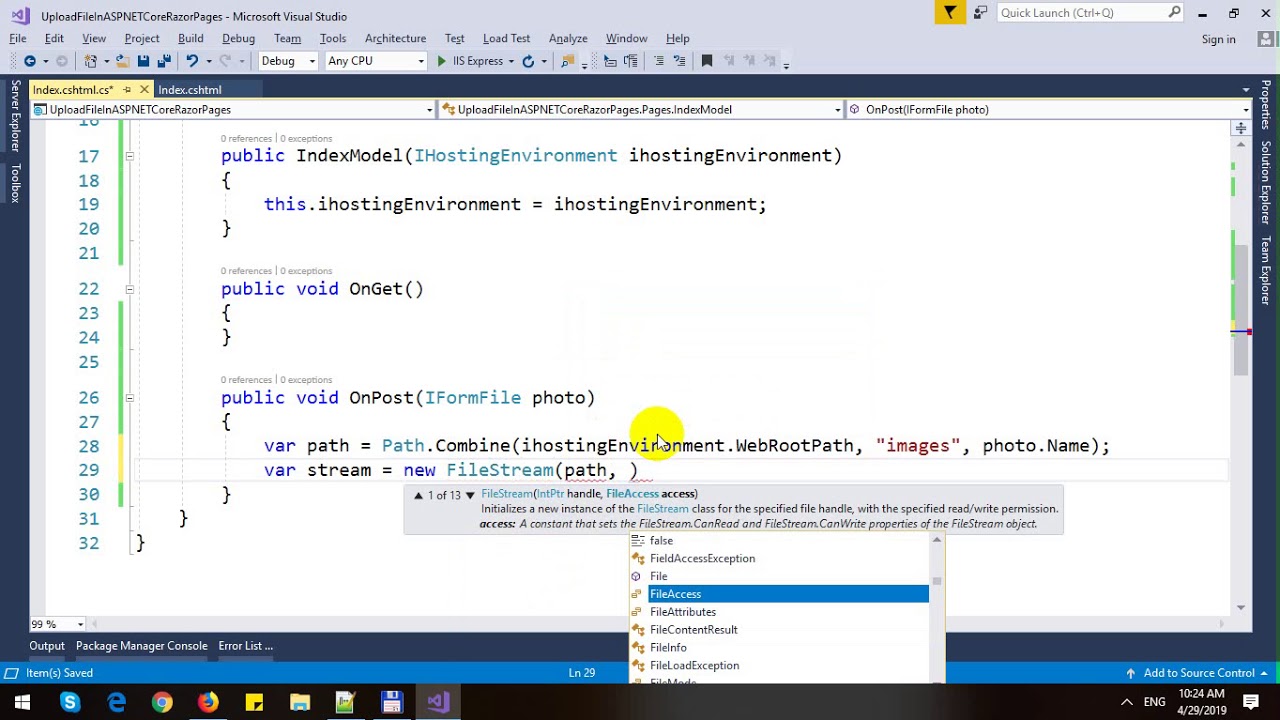Viewport: 1280px width, 720px height.
Task: Open the Error List tab
Action: tap(245, 646)
